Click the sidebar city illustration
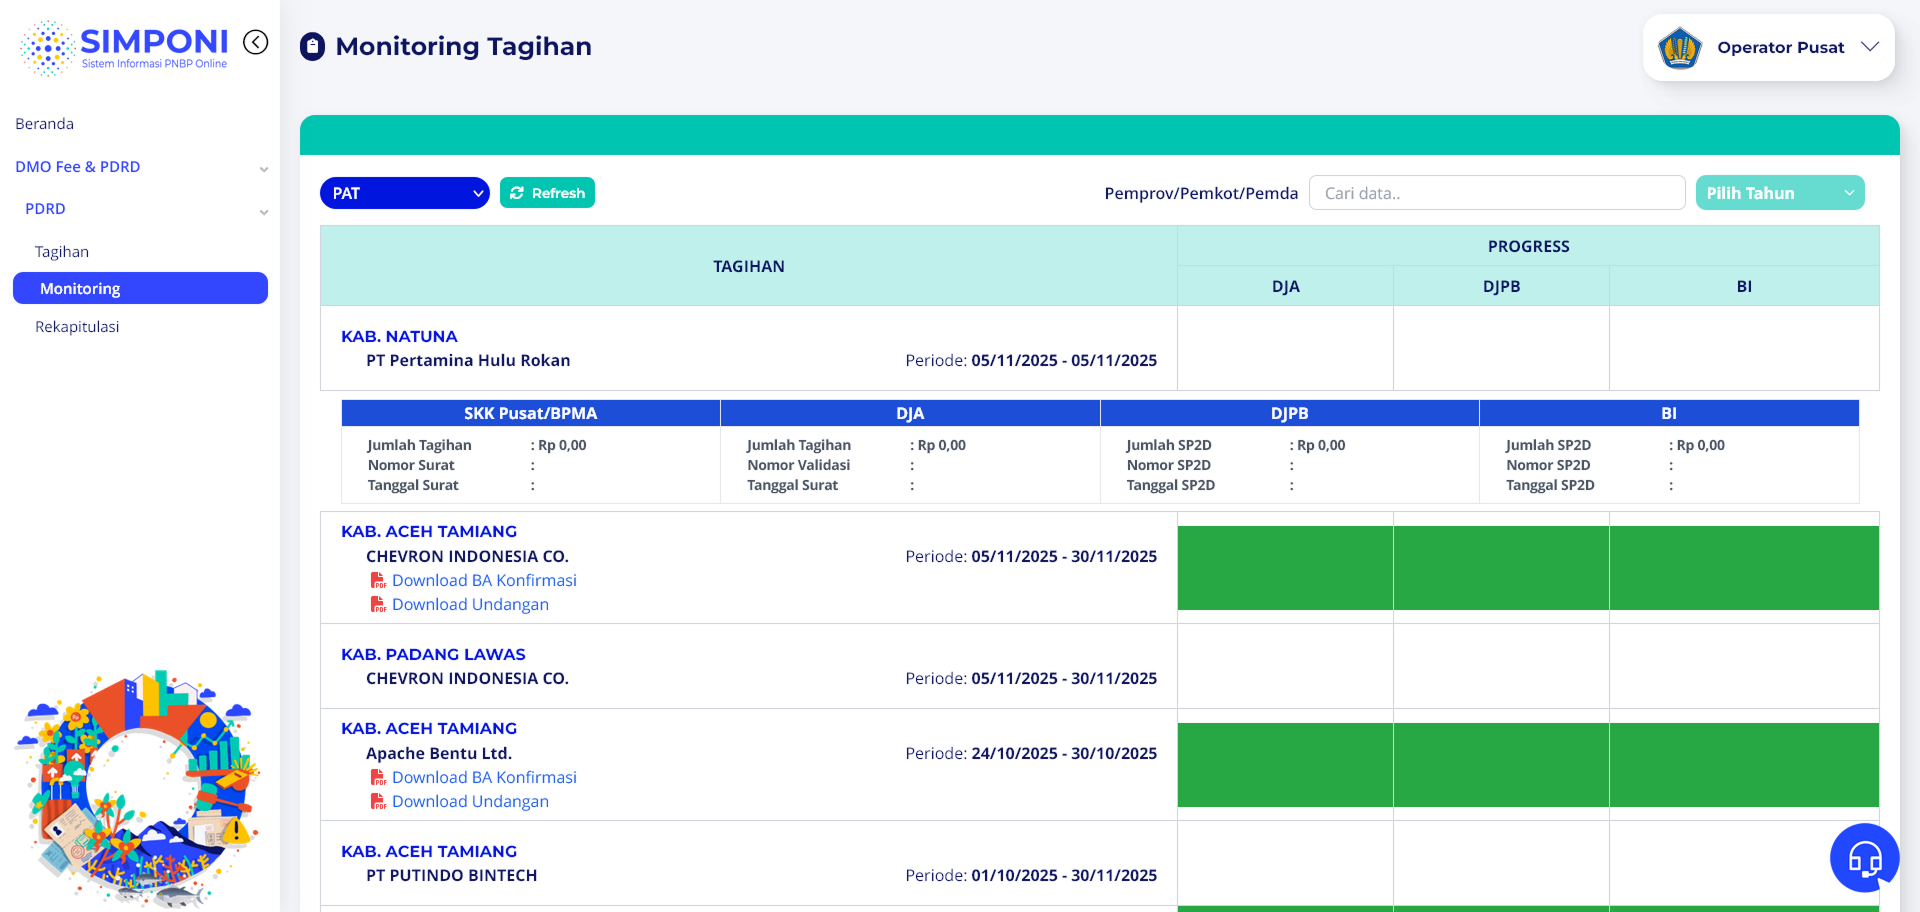This screenshot has height=912, width=1920. pos(138,788)
